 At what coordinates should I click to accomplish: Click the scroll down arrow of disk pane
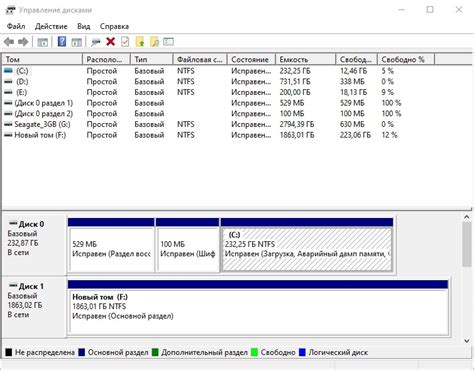tap(467, 341)
